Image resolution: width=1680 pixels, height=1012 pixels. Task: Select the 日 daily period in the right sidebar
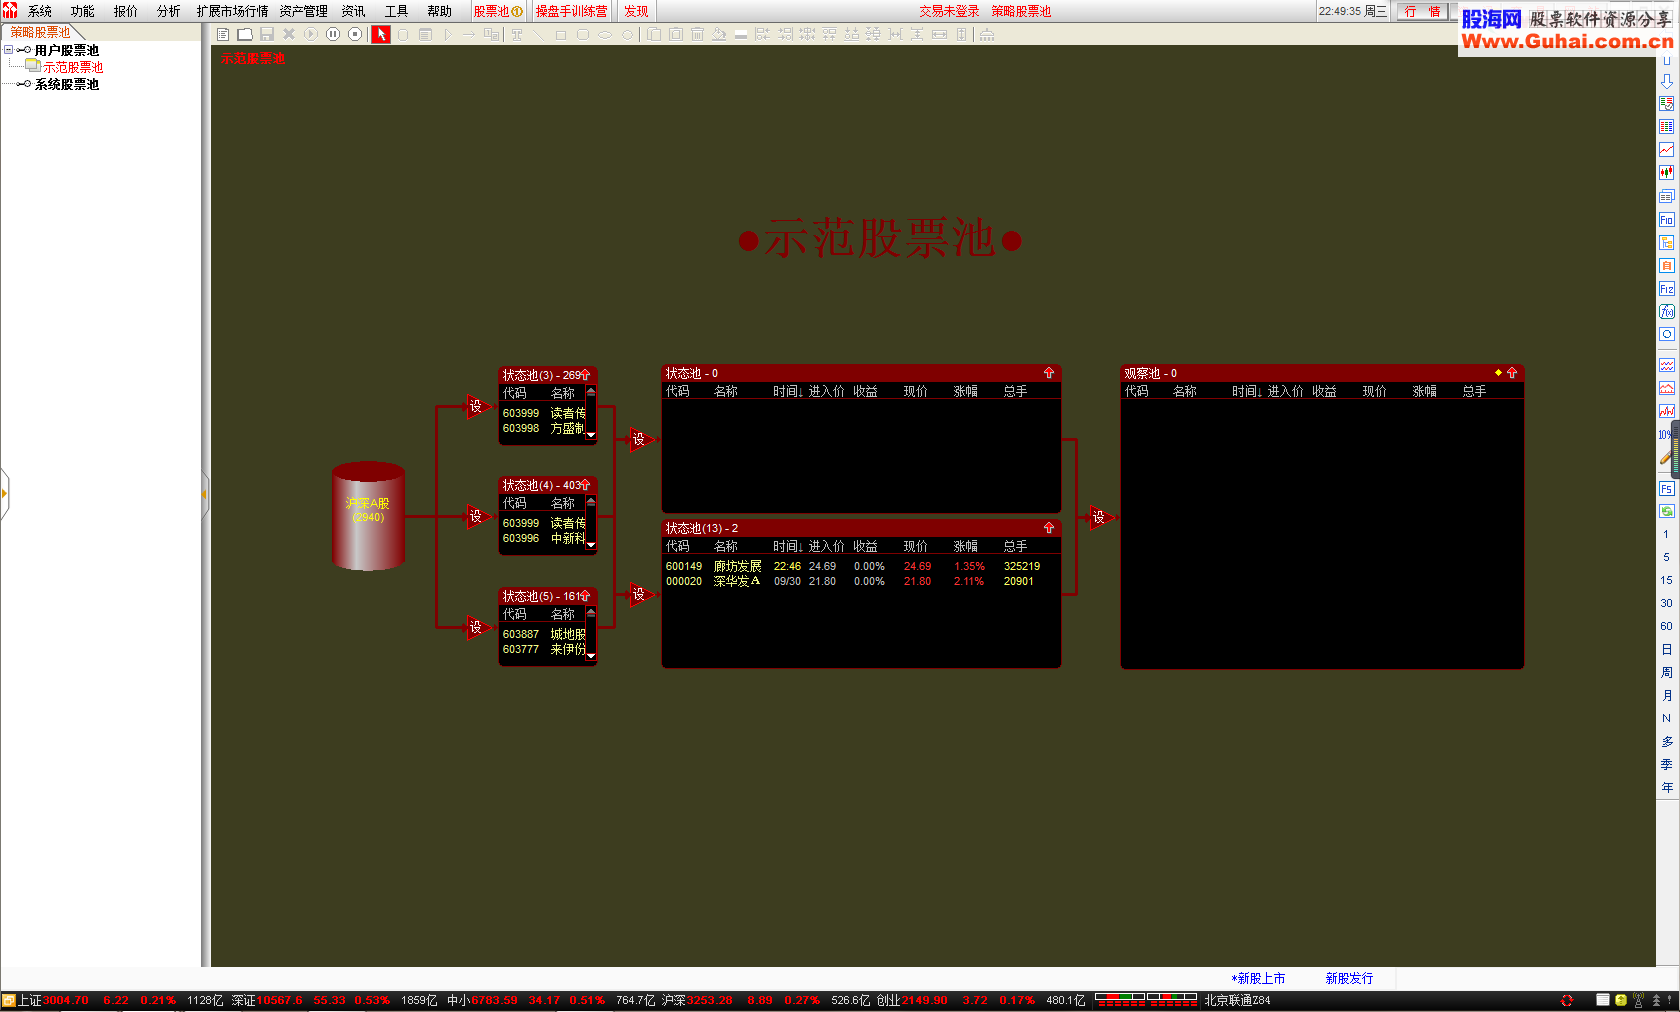click(x=1666, y=649)
